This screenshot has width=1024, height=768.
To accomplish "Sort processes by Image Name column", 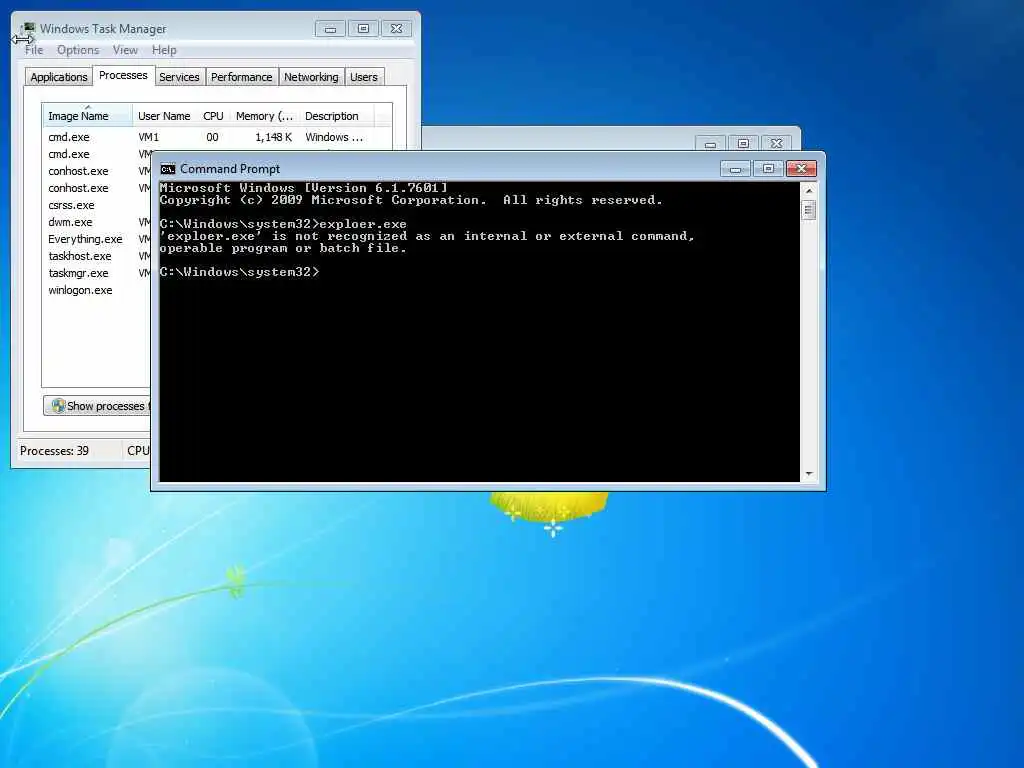I will coord(88,116).
